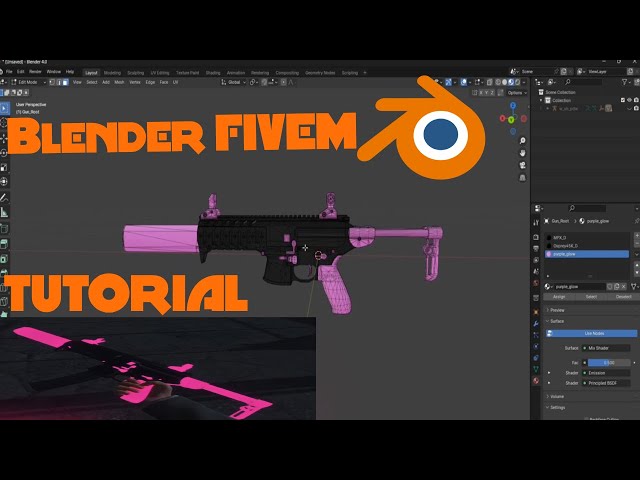Hide Collection using eye icon
Viewport: 640px width, 480px height.
pos(629,100)
